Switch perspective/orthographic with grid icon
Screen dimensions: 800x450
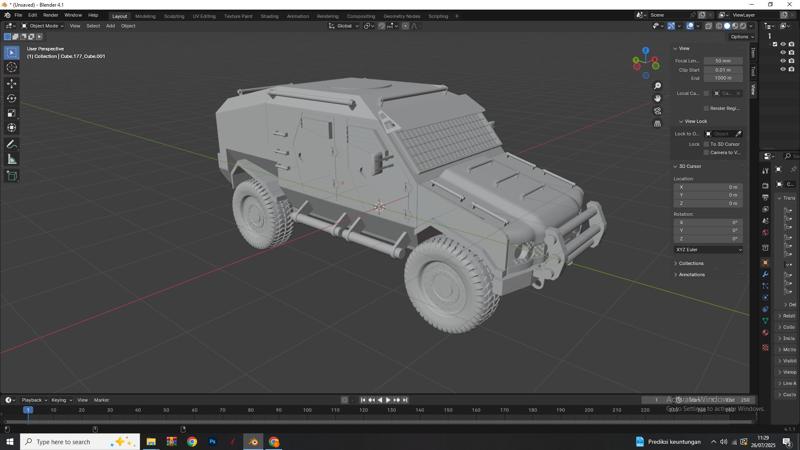pos(658,123)
